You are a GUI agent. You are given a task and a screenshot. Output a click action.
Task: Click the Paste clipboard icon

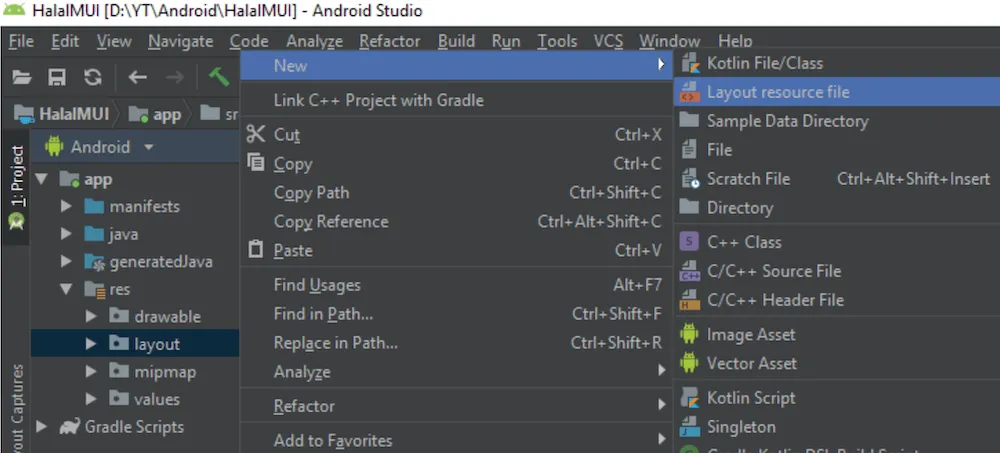(256, 249)
